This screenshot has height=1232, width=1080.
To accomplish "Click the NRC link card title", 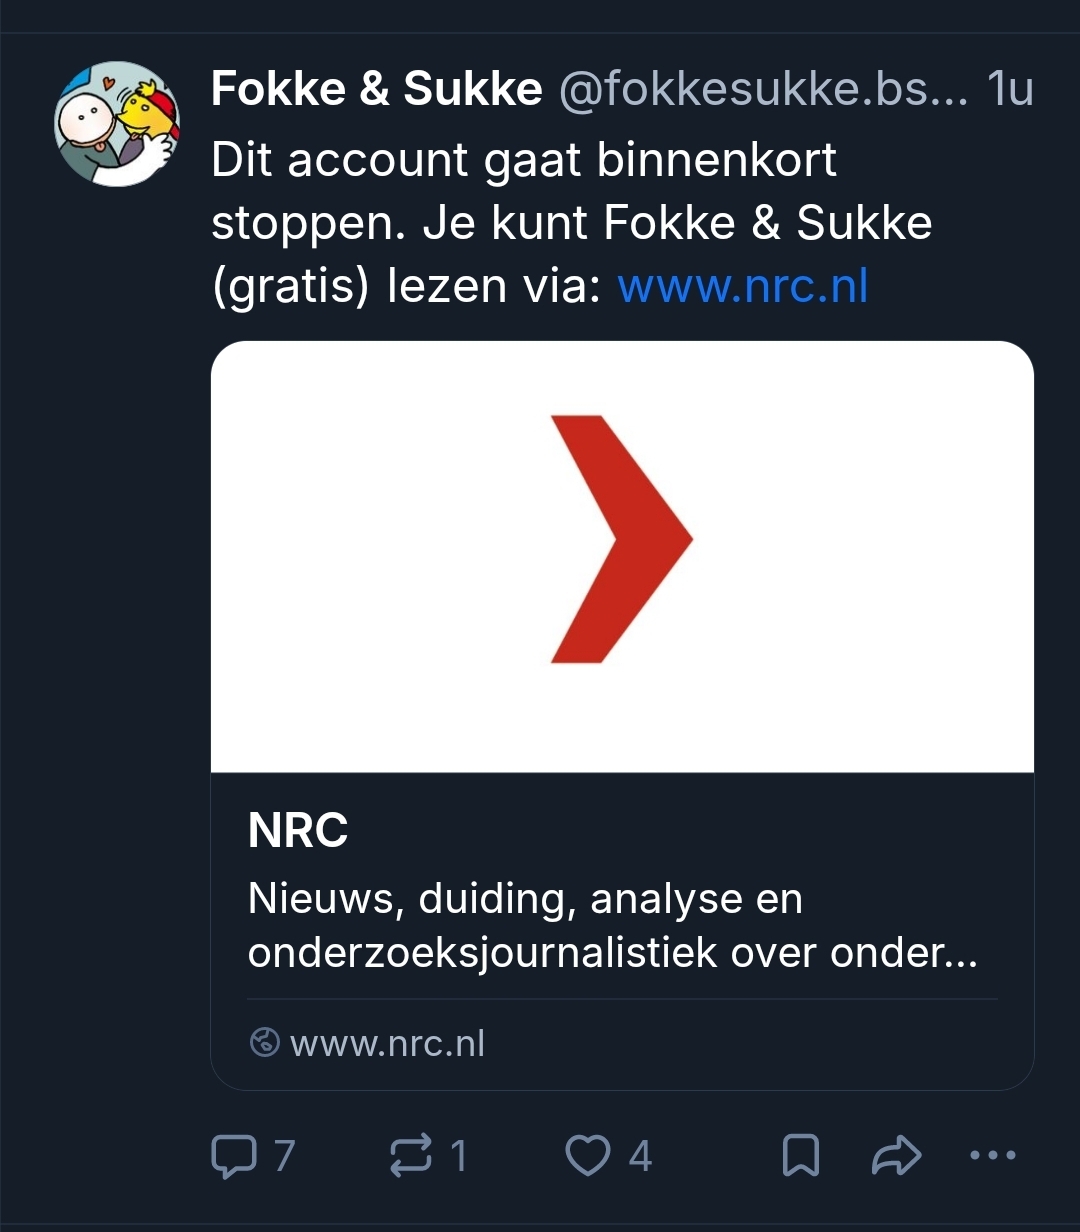I will (298, 831).
